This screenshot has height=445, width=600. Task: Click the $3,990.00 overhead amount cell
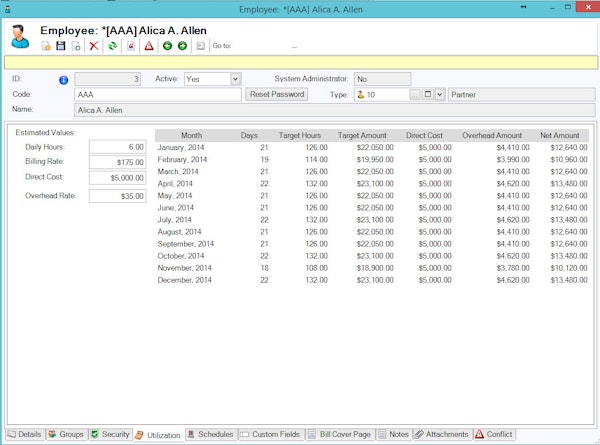[513, 160]
